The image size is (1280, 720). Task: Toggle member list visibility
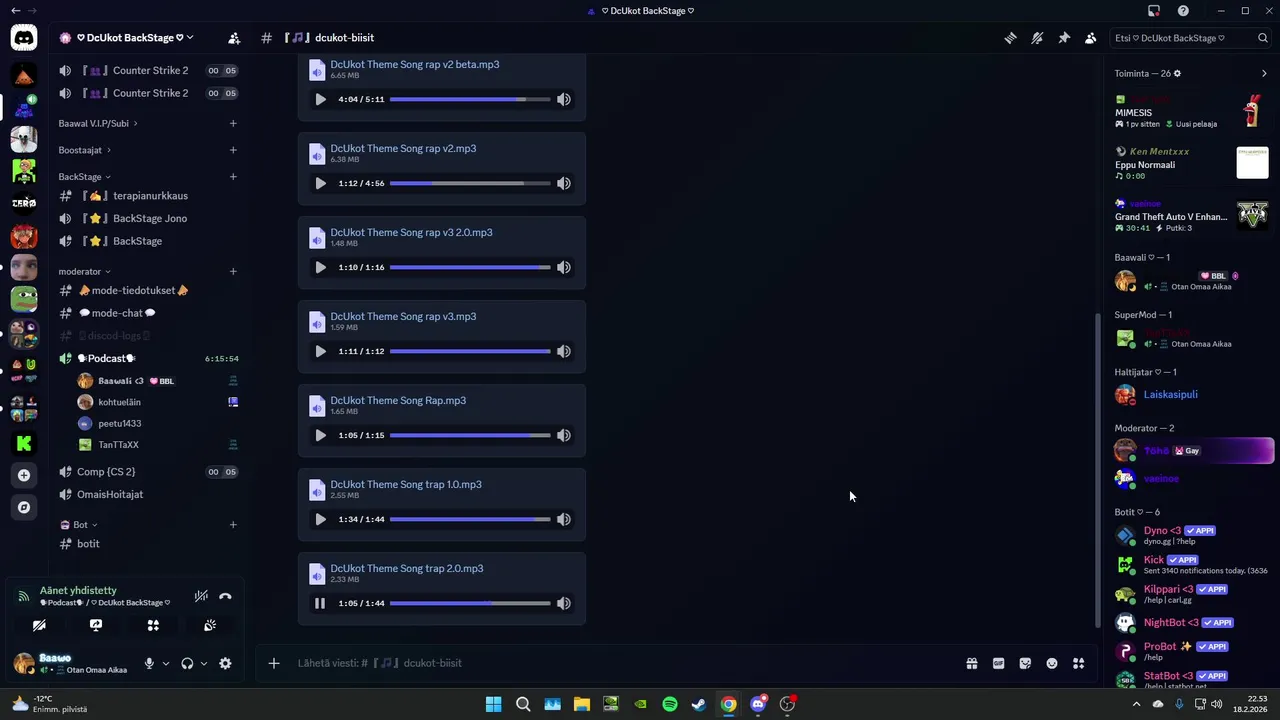pos(1090,38)
